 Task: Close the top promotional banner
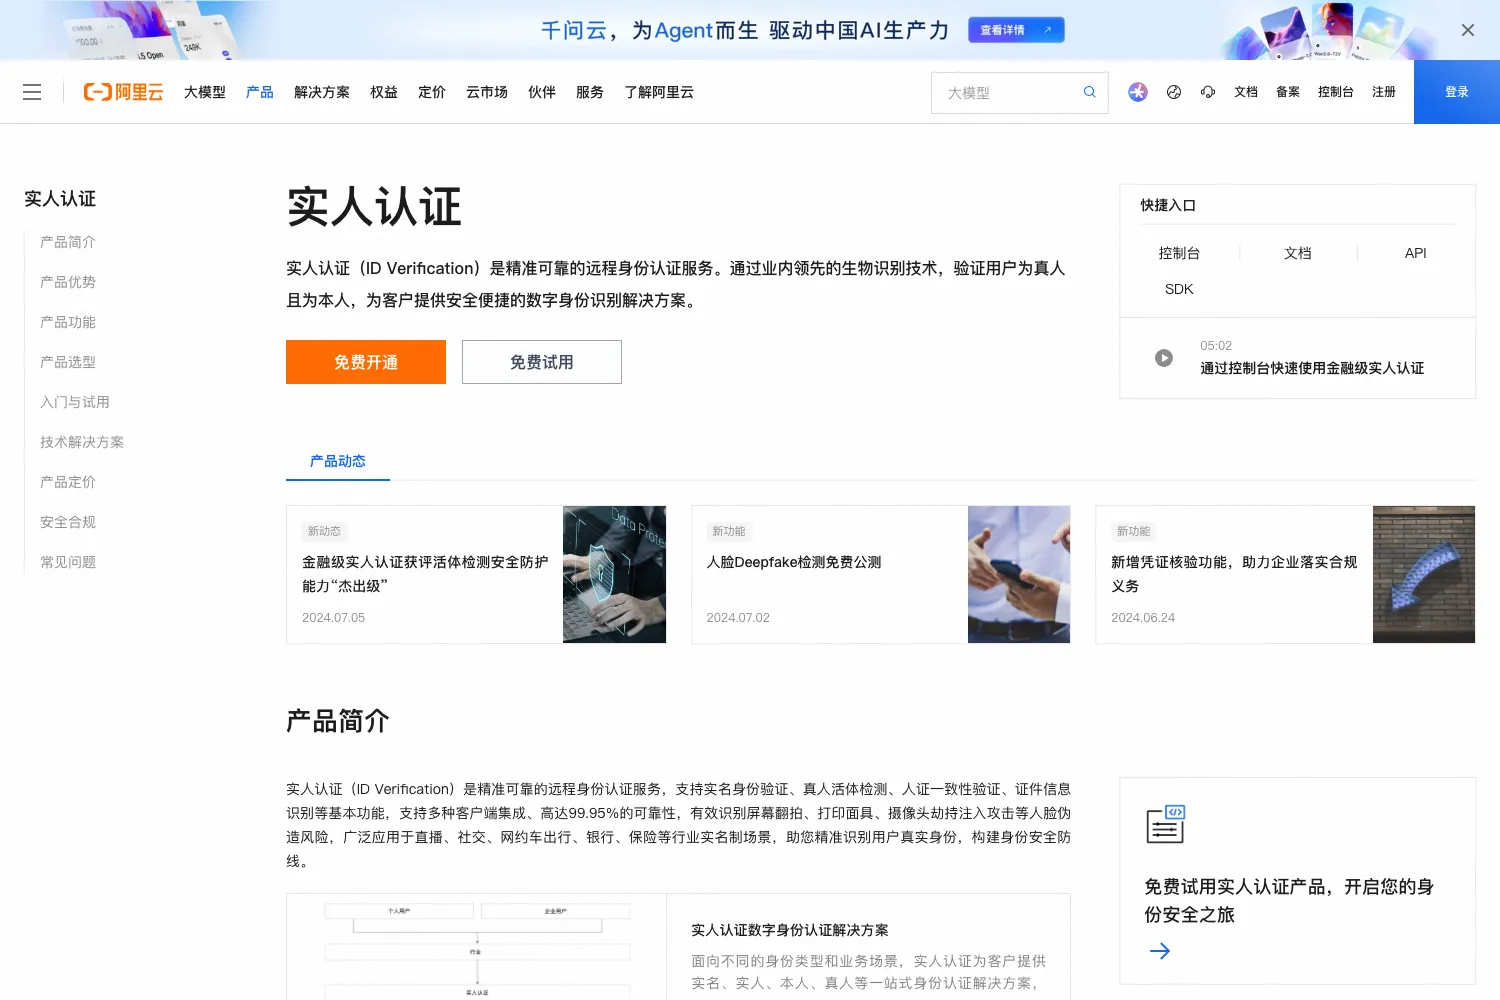pos(1468,30)
